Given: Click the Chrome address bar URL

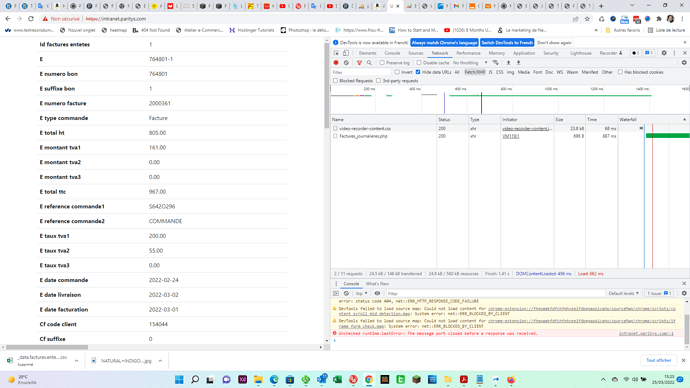Looking at the screenshot, I should 116,19.
